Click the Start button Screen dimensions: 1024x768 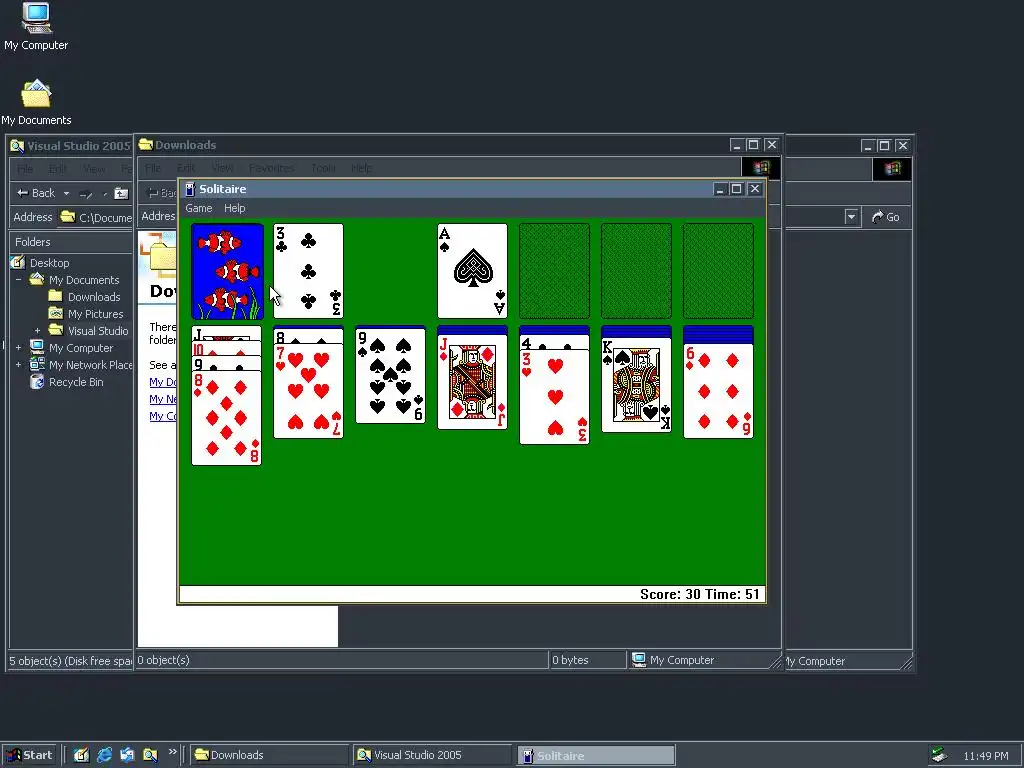pos(29,755)
